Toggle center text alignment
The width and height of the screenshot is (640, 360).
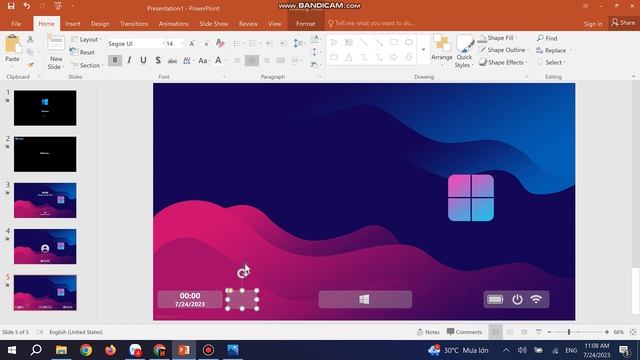tap(252, 60)
